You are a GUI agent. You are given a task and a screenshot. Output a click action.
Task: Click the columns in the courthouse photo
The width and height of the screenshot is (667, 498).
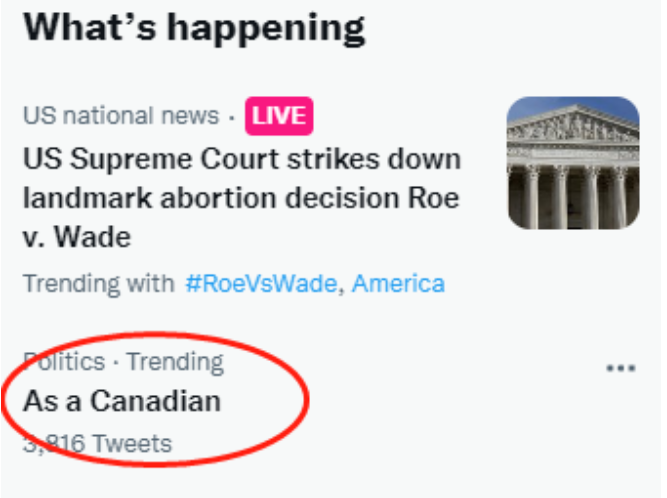[572, 190]
